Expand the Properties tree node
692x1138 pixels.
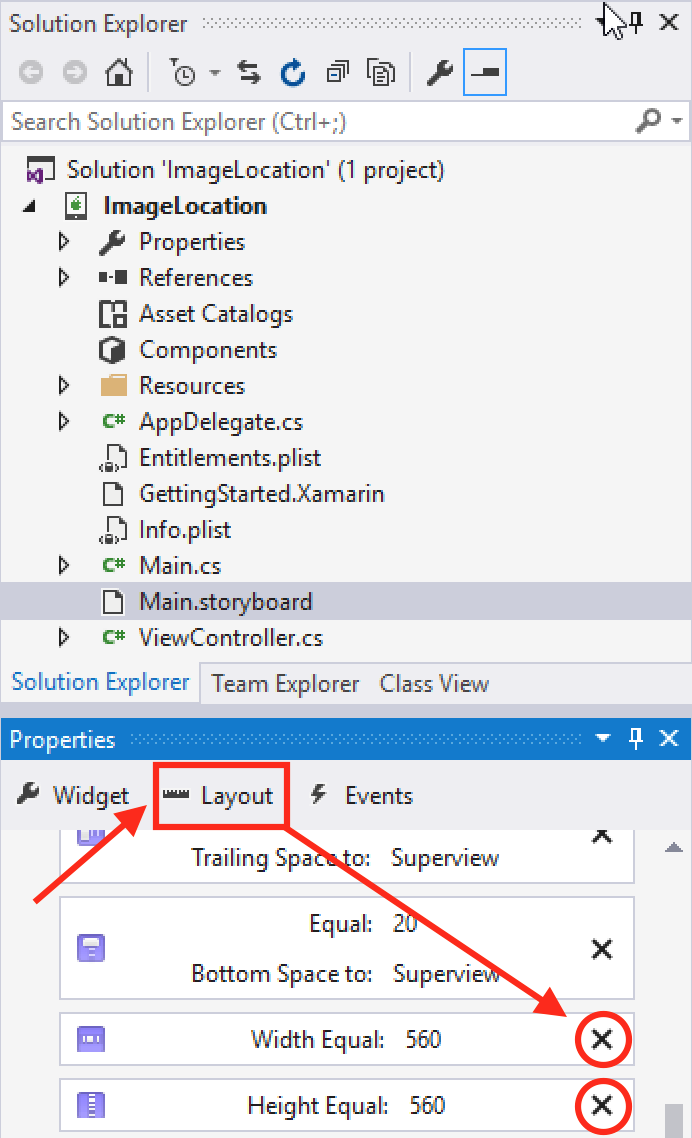coord(64,242)
